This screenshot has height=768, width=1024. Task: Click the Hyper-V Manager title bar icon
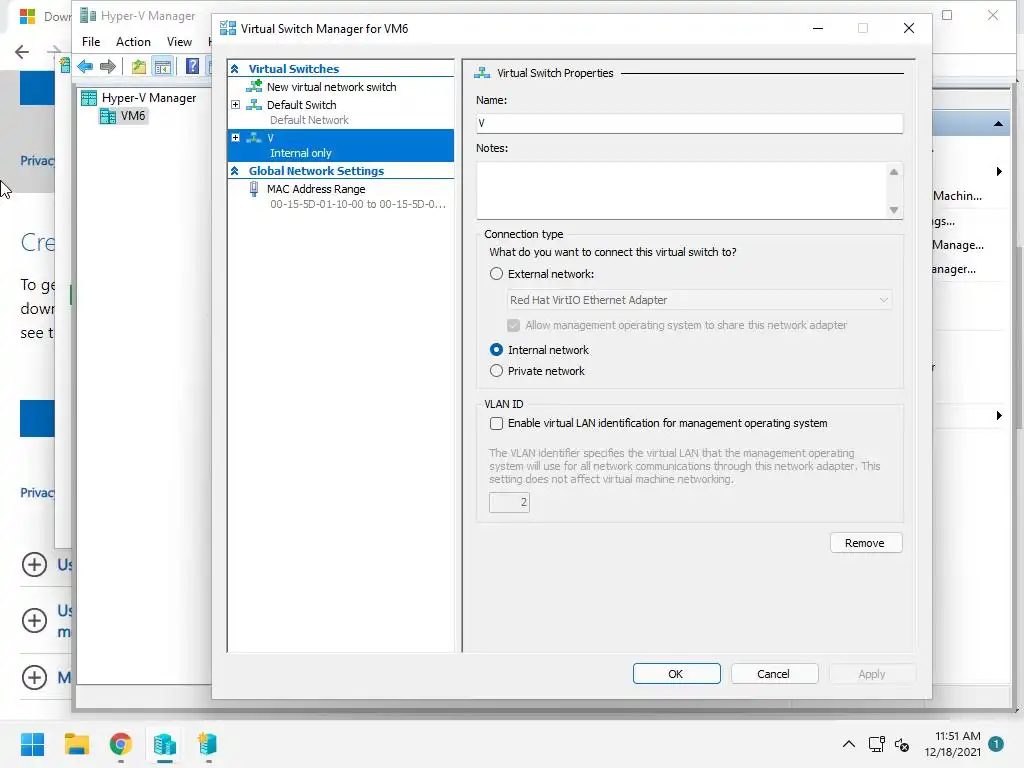88,16
